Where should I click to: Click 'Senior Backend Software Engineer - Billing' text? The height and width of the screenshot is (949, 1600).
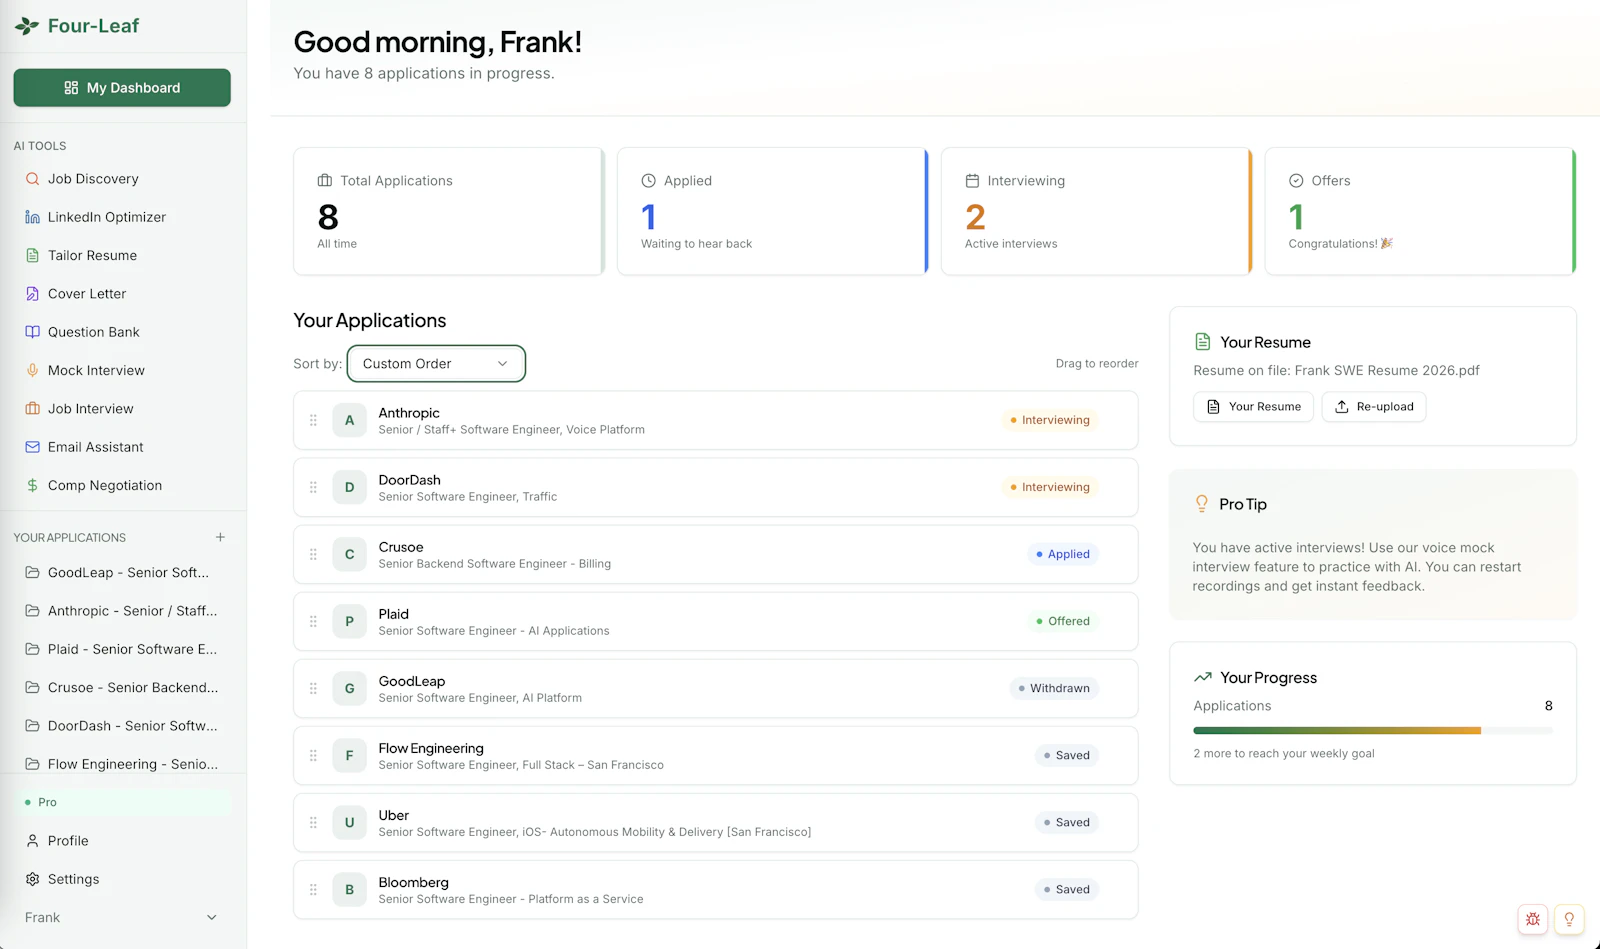[495, 564]
